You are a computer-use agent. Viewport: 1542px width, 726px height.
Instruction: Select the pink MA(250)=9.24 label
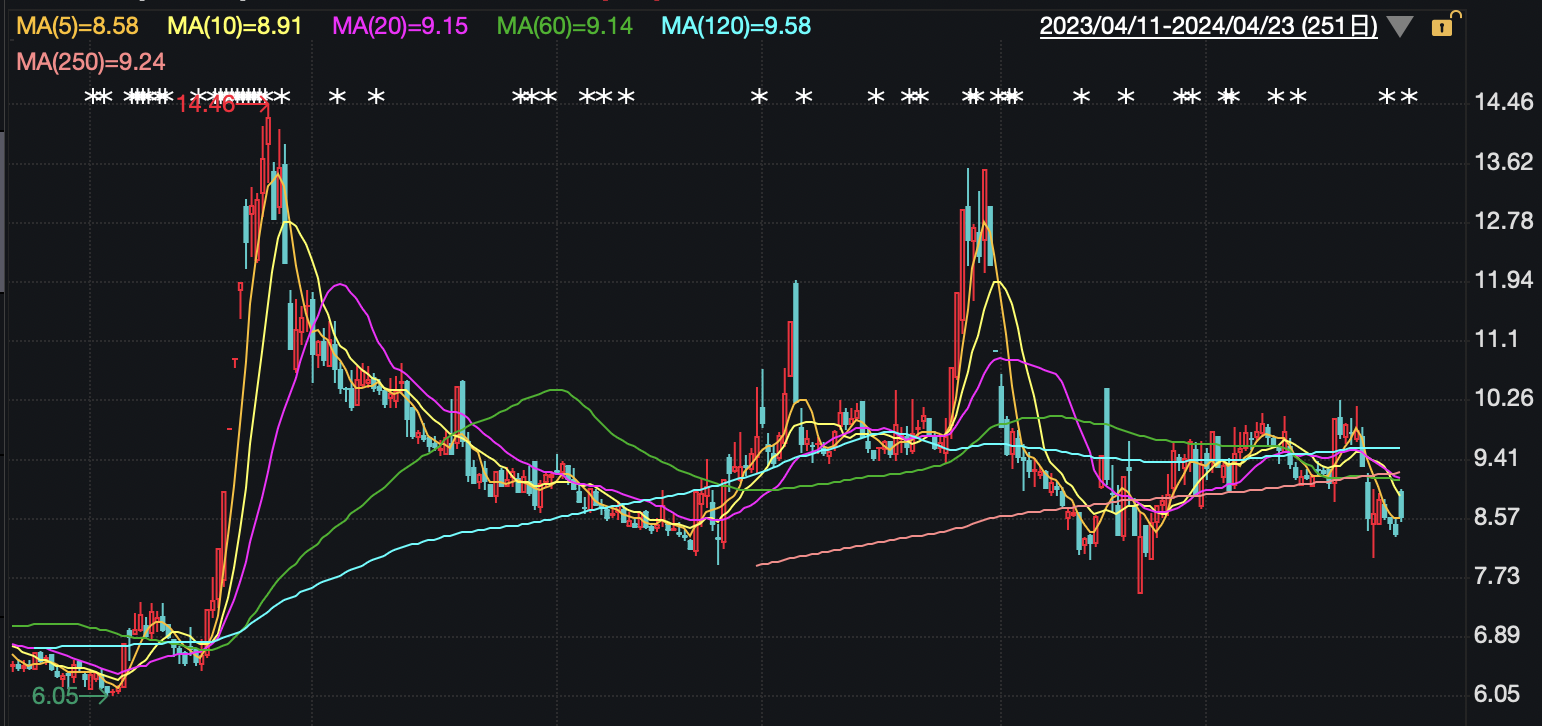tap(91, 62)
